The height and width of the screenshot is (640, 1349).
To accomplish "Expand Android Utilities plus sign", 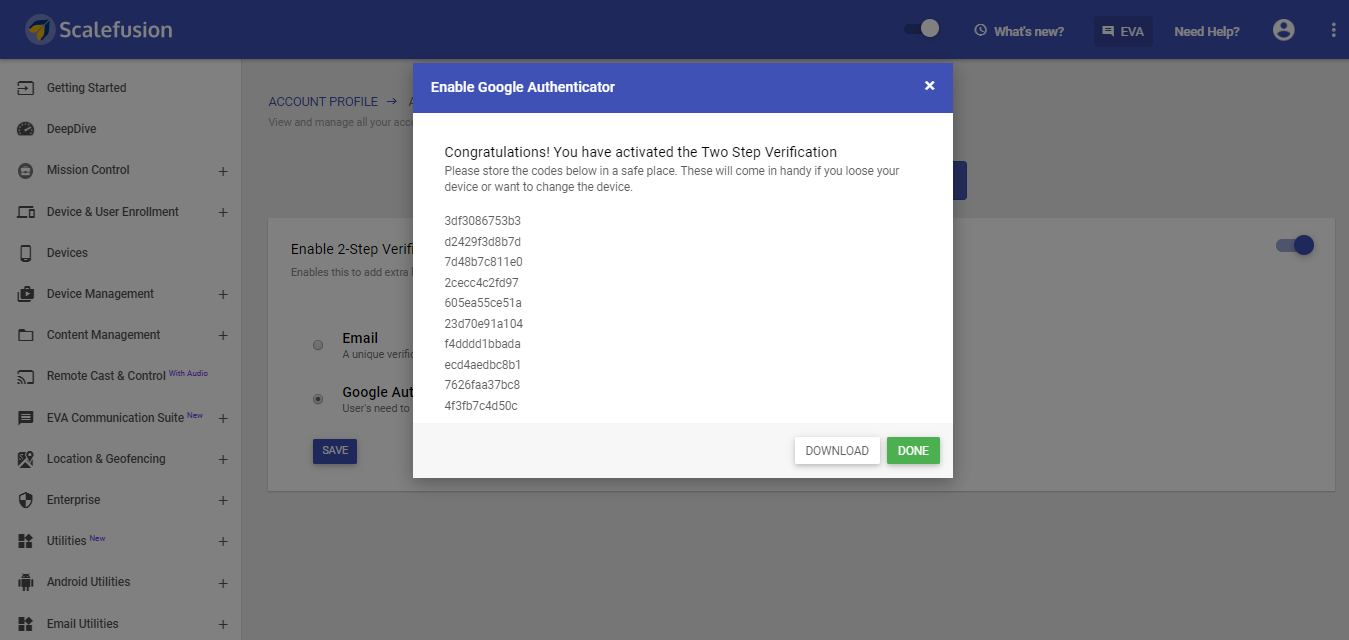I will click(x=223, y=583).
